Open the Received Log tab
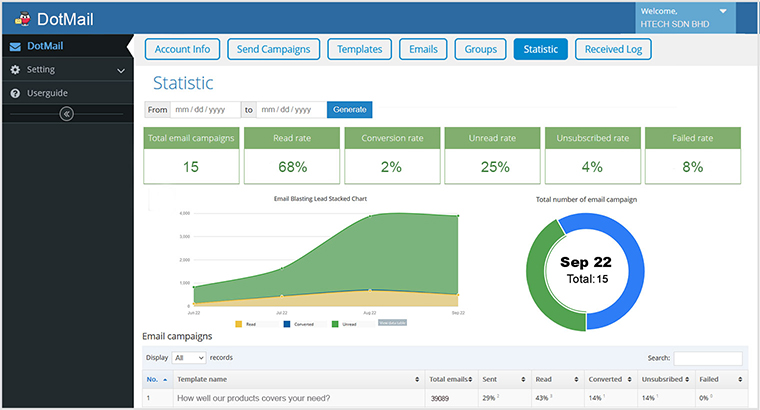The width and height of the screenshot is (760, 410). pyautogui.click(x=614, y=49)
